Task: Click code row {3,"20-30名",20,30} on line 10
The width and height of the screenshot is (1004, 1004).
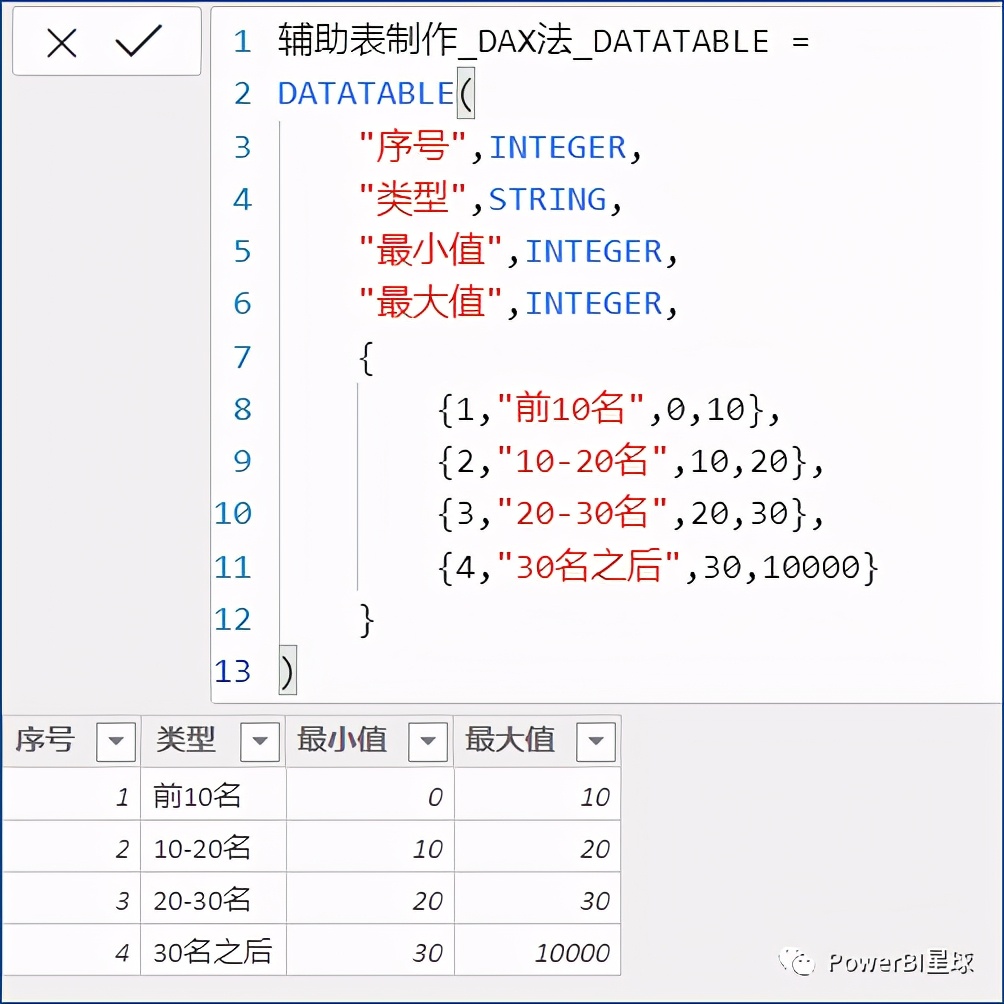Action: pyautogui.click(x=630, y=514)
